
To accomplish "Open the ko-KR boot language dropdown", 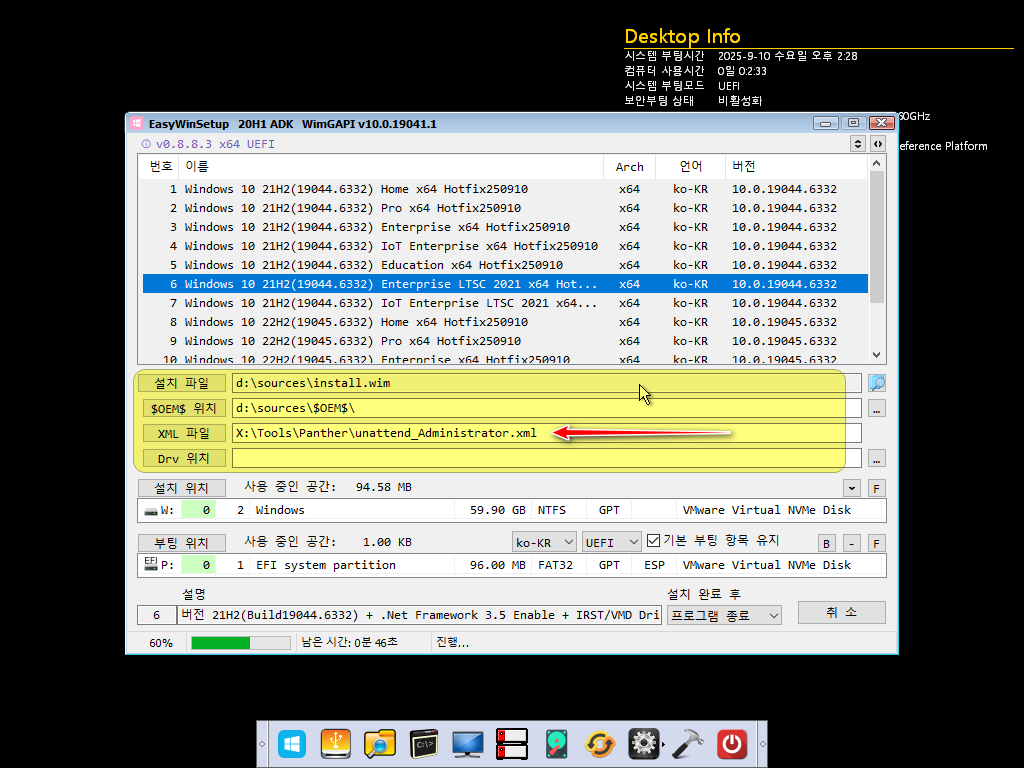I will coord(544,542).
